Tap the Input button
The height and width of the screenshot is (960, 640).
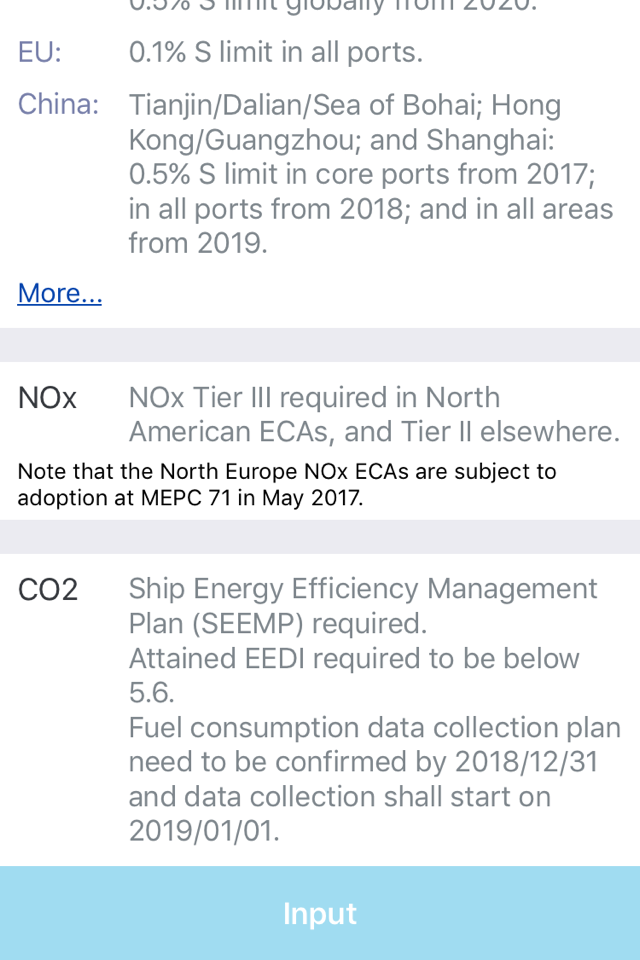tap(320, 913)
